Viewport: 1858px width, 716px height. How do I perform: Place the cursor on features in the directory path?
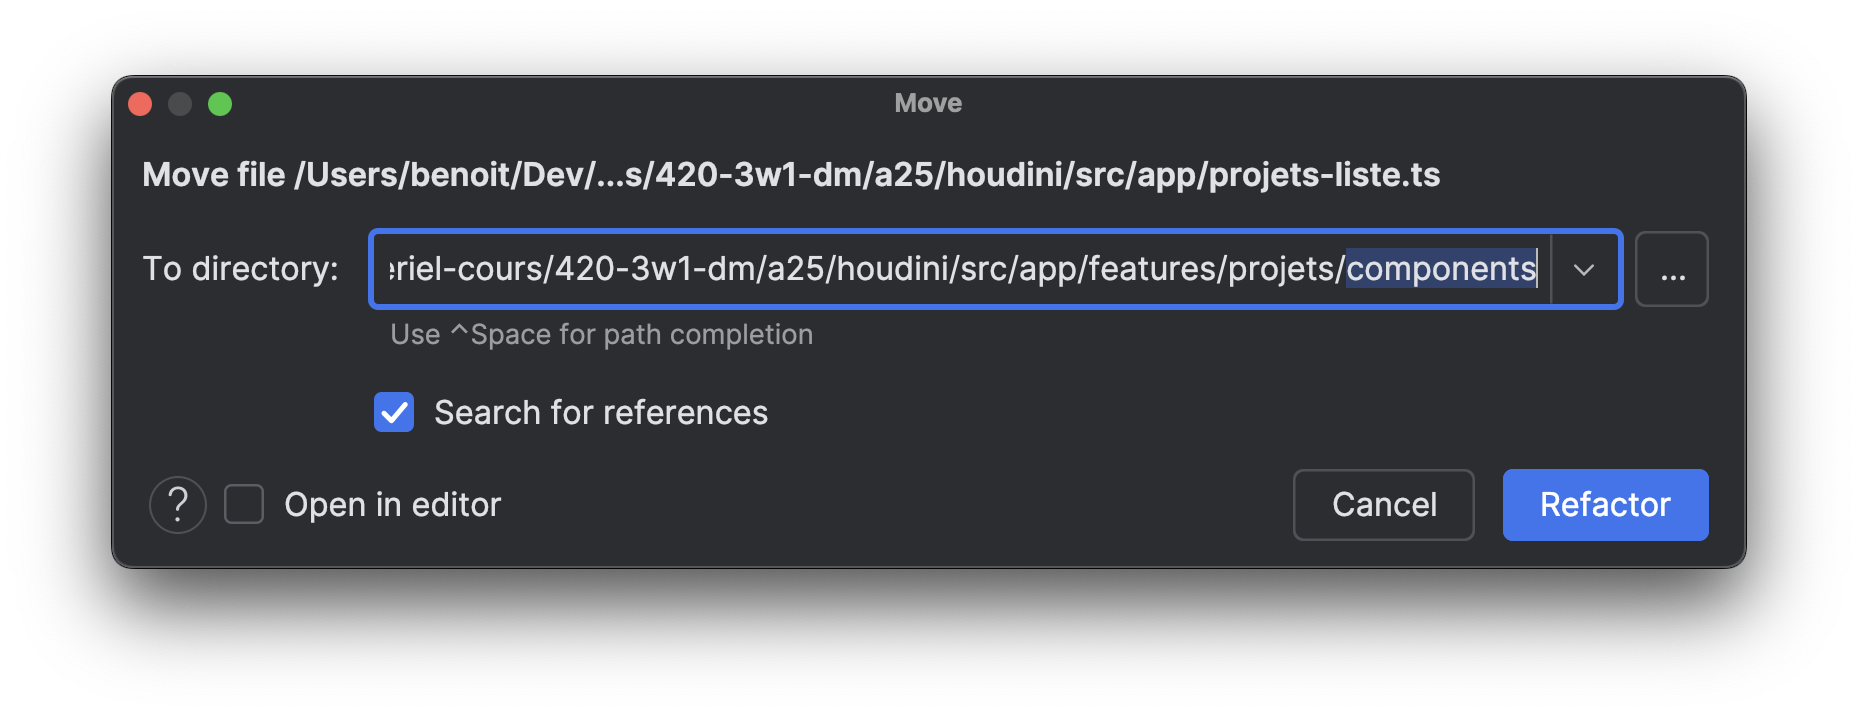click(1152, 269)
